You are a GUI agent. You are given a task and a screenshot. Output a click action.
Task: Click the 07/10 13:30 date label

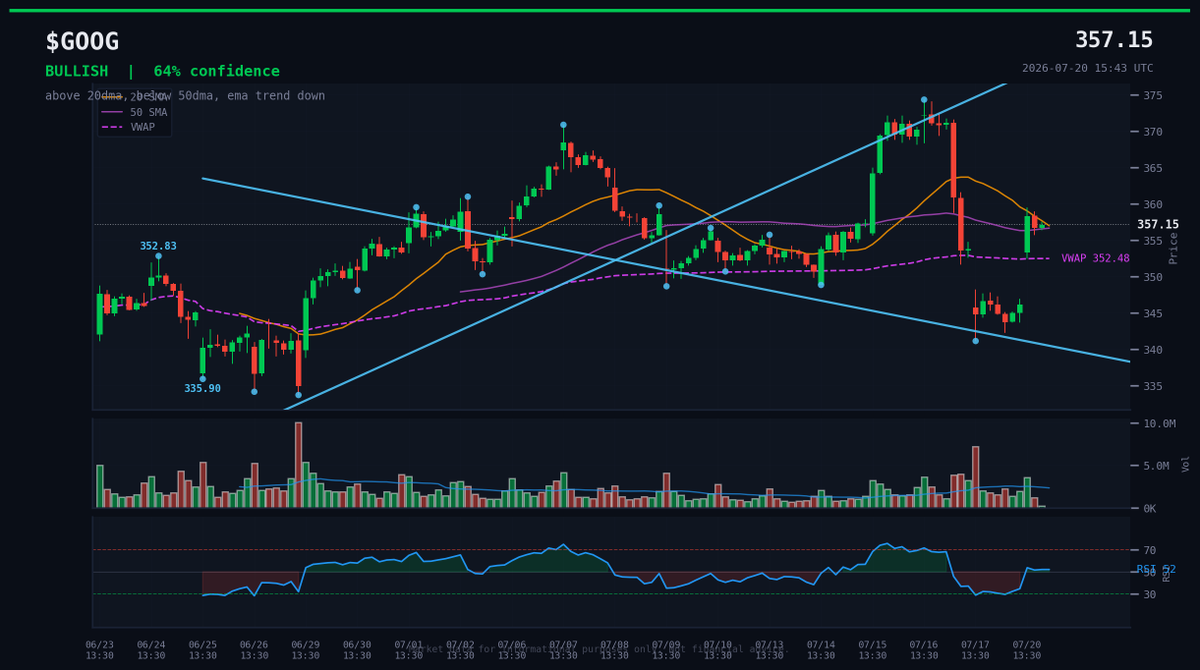click(718, 650)
